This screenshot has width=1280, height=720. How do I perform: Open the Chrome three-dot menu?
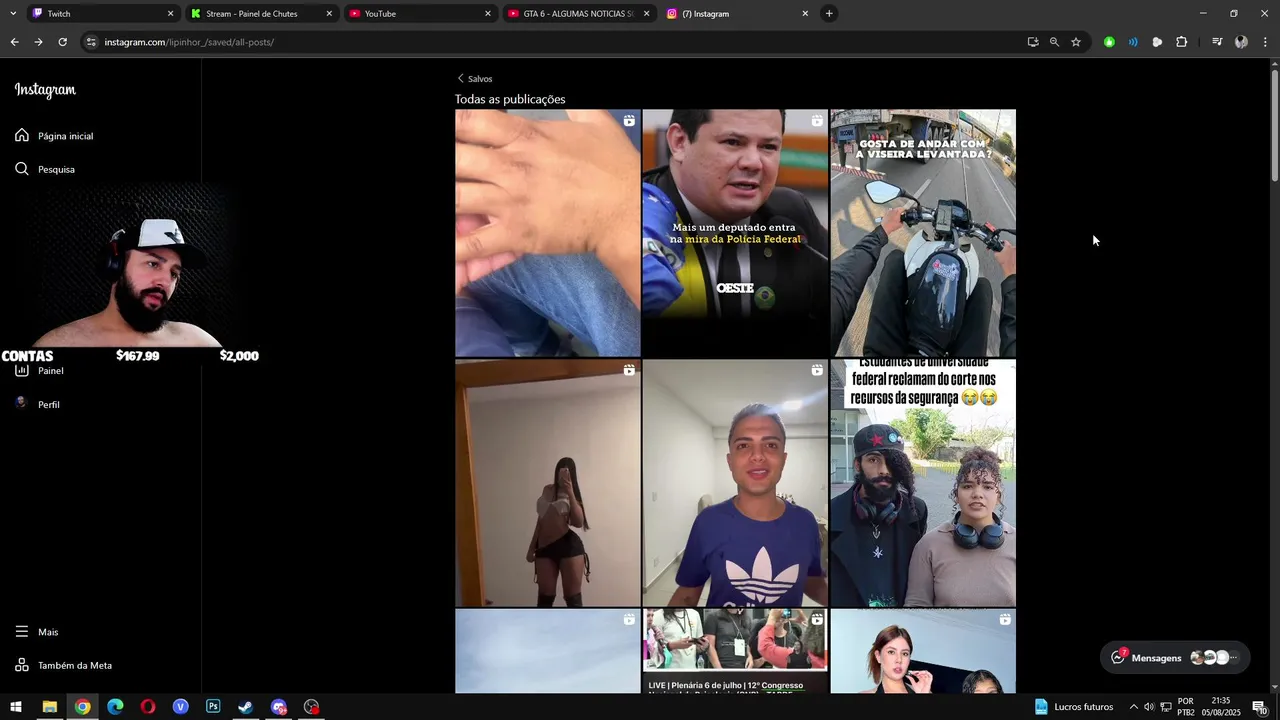[1265, 42]
